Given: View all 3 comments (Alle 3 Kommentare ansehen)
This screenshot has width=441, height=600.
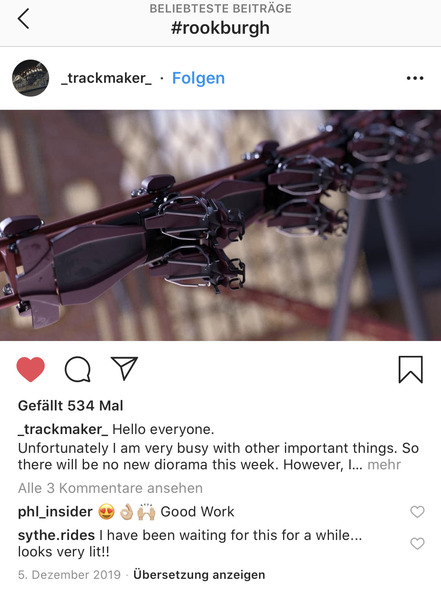Looking at the screenshot, I should pyautogui.click(x=110, y=488).
